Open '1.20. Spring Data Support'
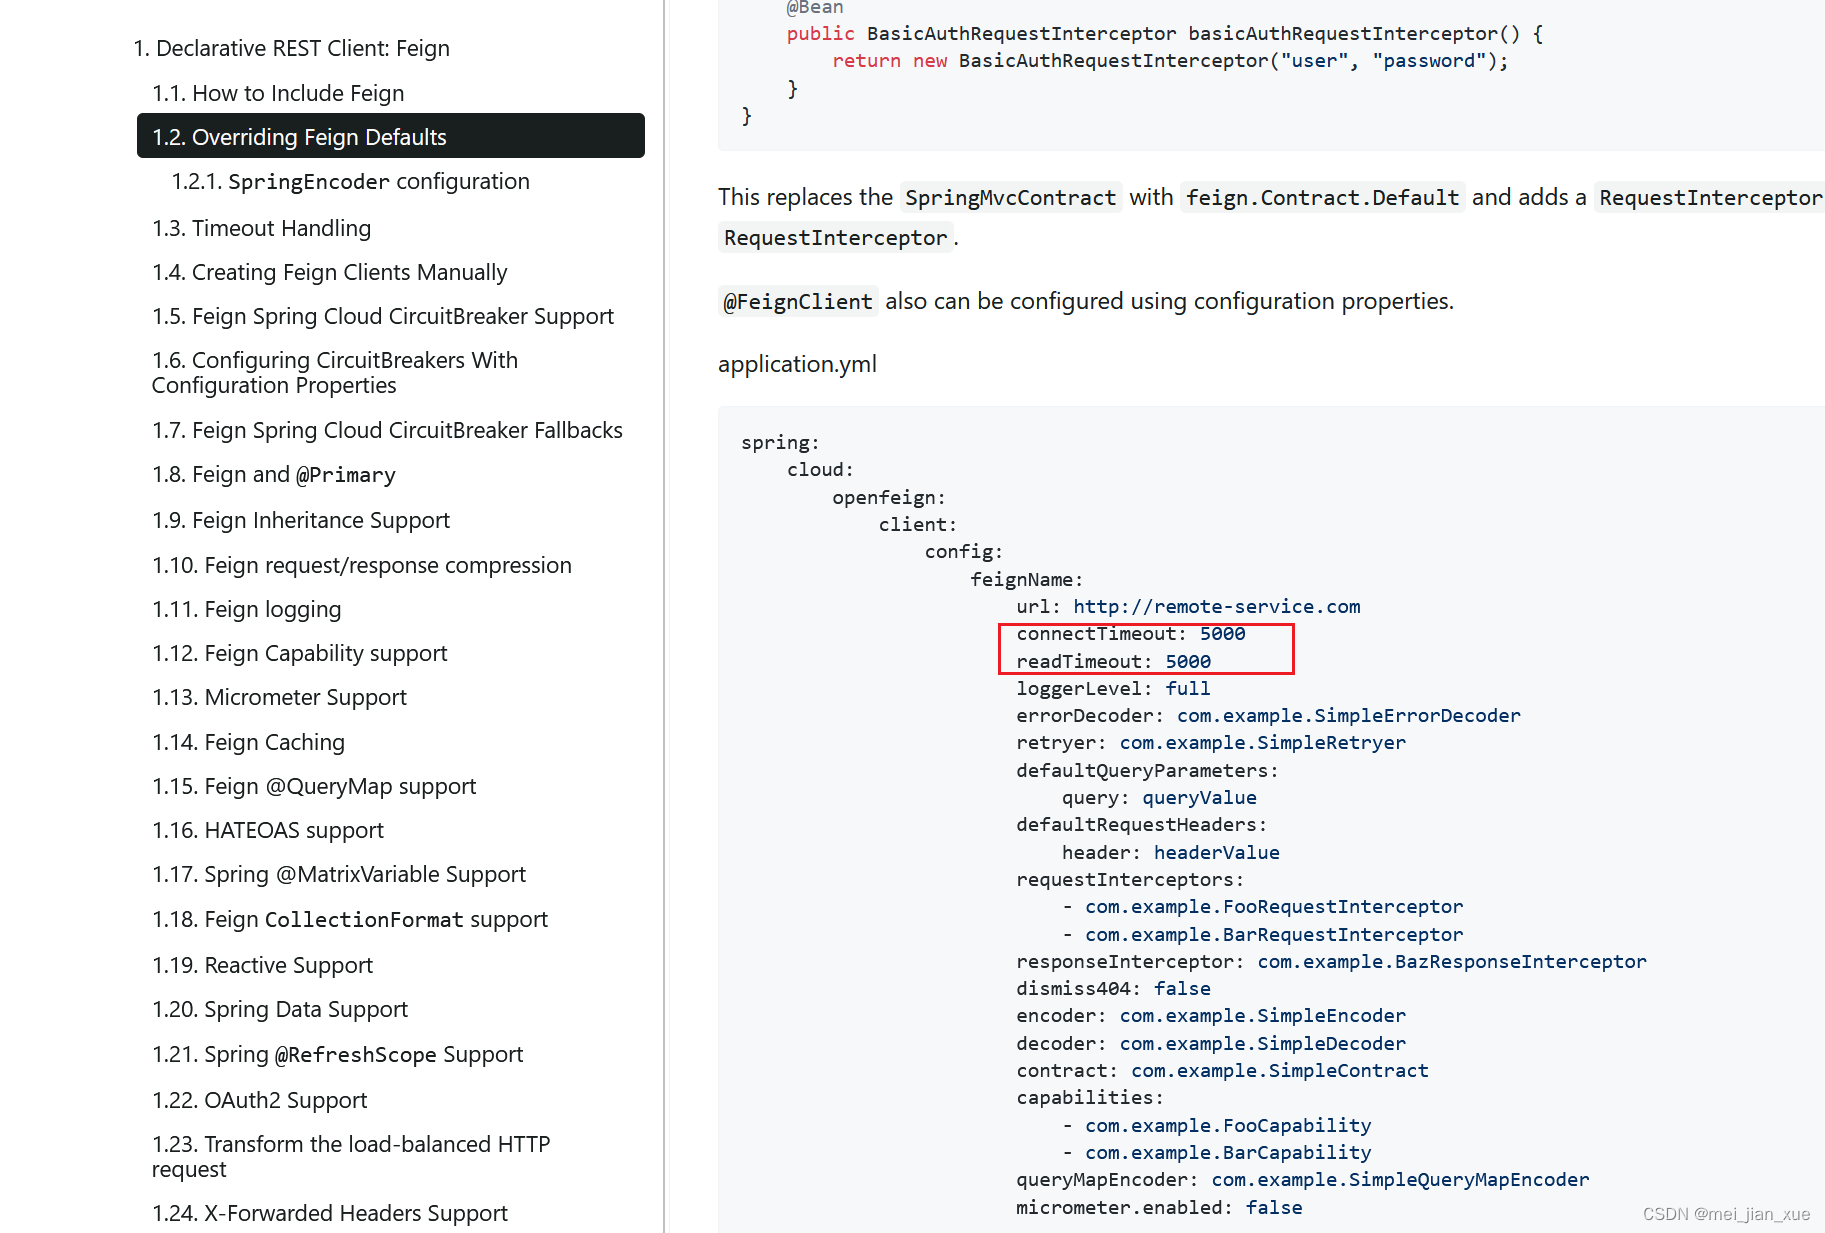Screen dimensions: 1825x1233 (x=280, y=1009)
